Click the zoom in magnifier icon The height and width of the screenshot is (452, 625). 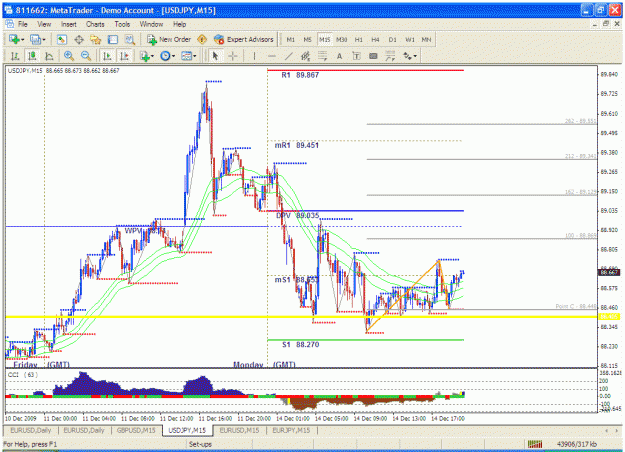(x=69, y=56)
